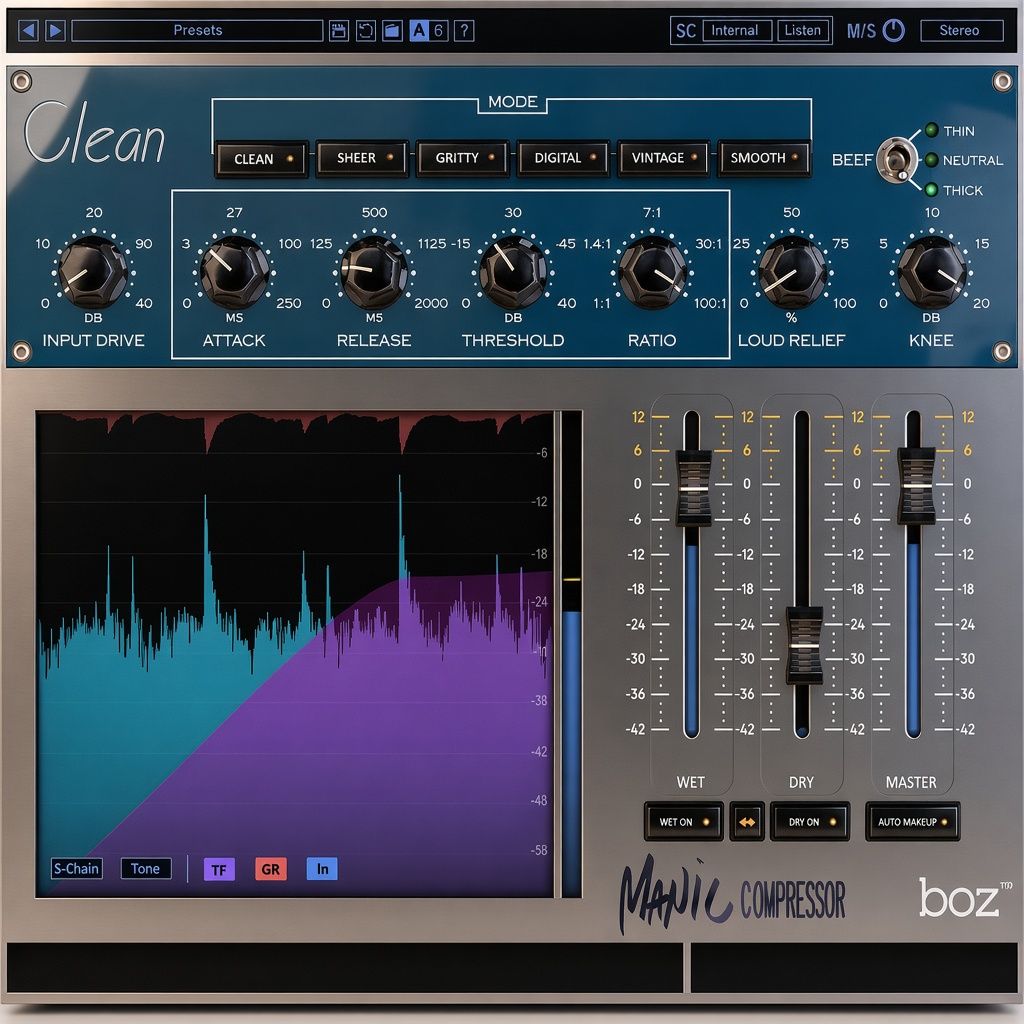This screenshot has height=1024, width=1024.
Task: Click the save preset icon
Action: 338,30
